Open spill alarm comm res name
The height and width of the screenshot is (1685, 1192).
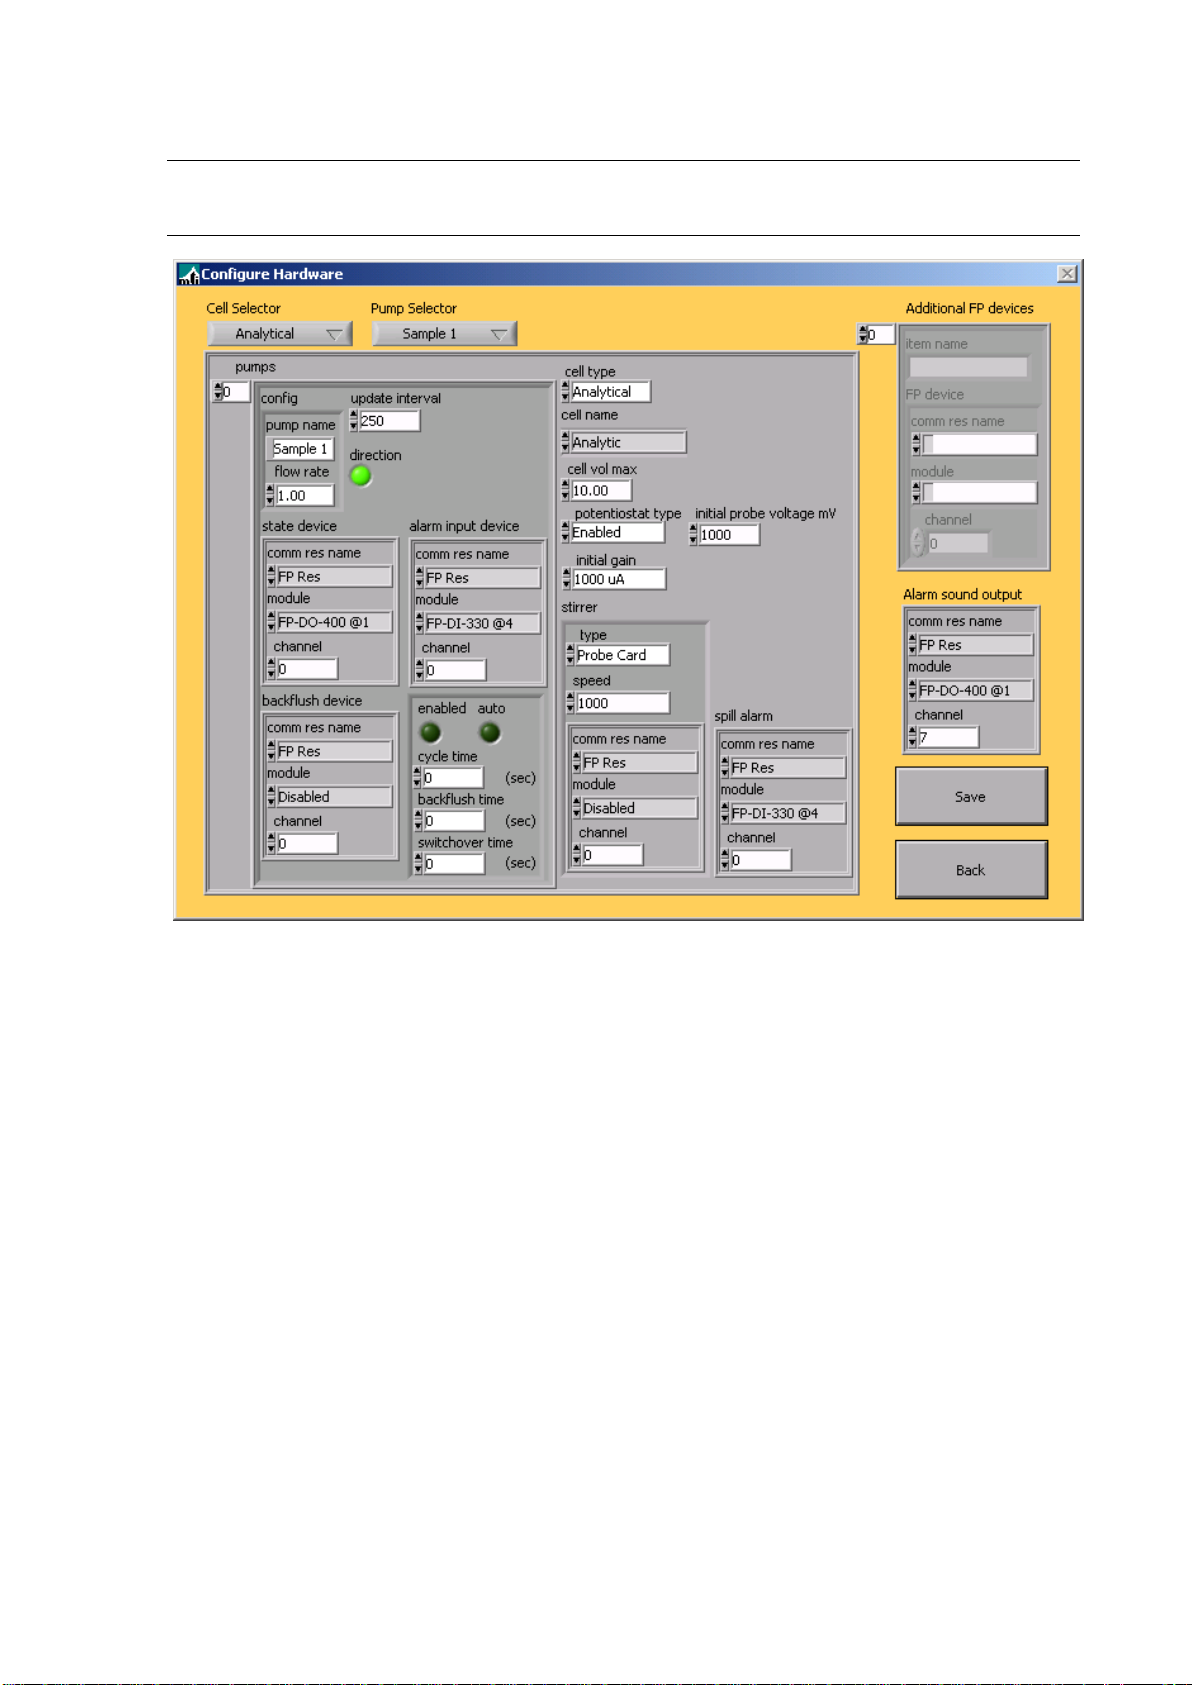[787, 767]
